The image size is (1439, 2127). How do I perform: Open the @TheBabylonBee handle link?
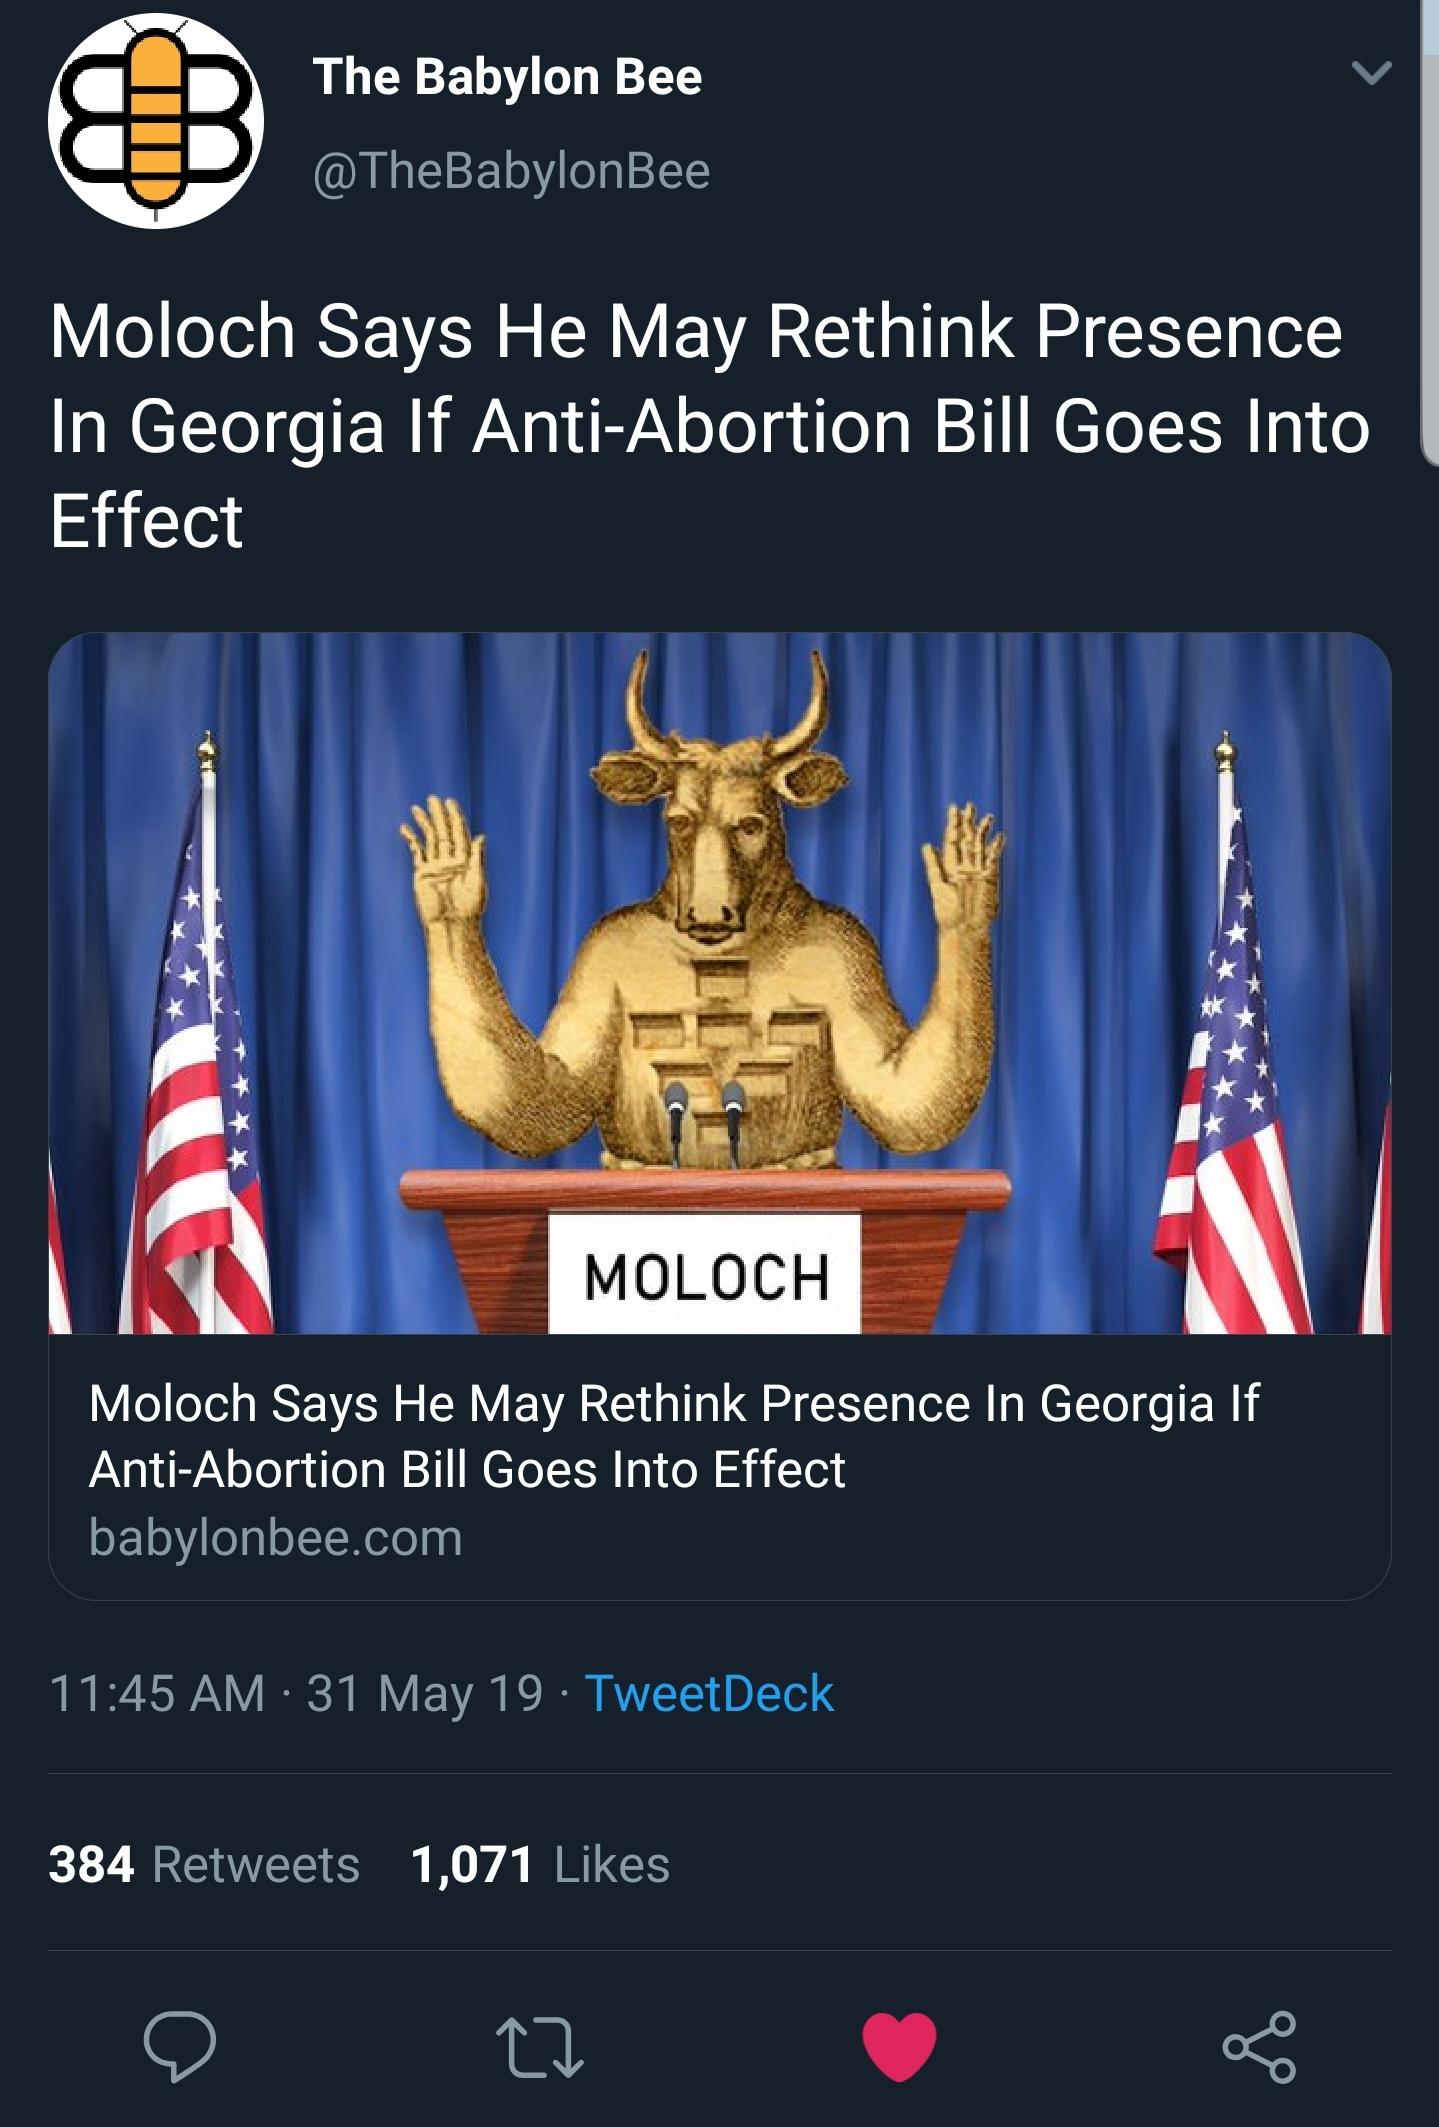(511, 171)
